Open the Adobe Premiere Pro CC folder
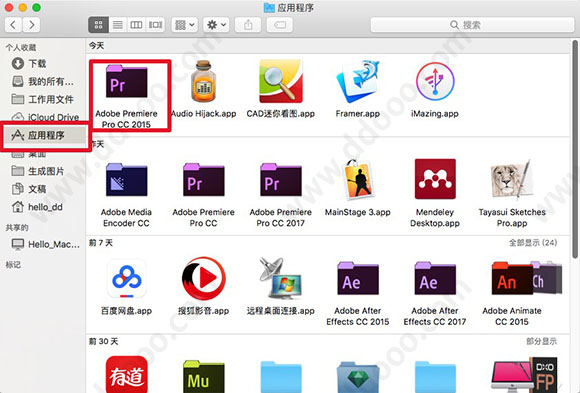 tap(203, 180)
